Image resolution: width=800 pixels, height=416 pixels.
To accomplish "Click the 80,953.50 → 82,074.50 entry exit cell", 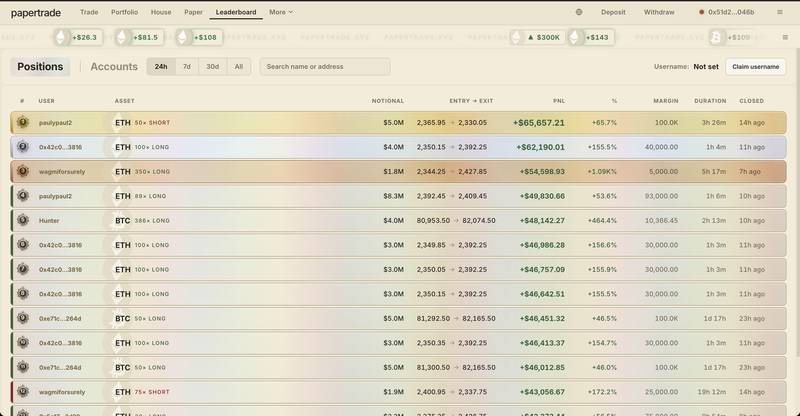I will [x=456, y=221].
